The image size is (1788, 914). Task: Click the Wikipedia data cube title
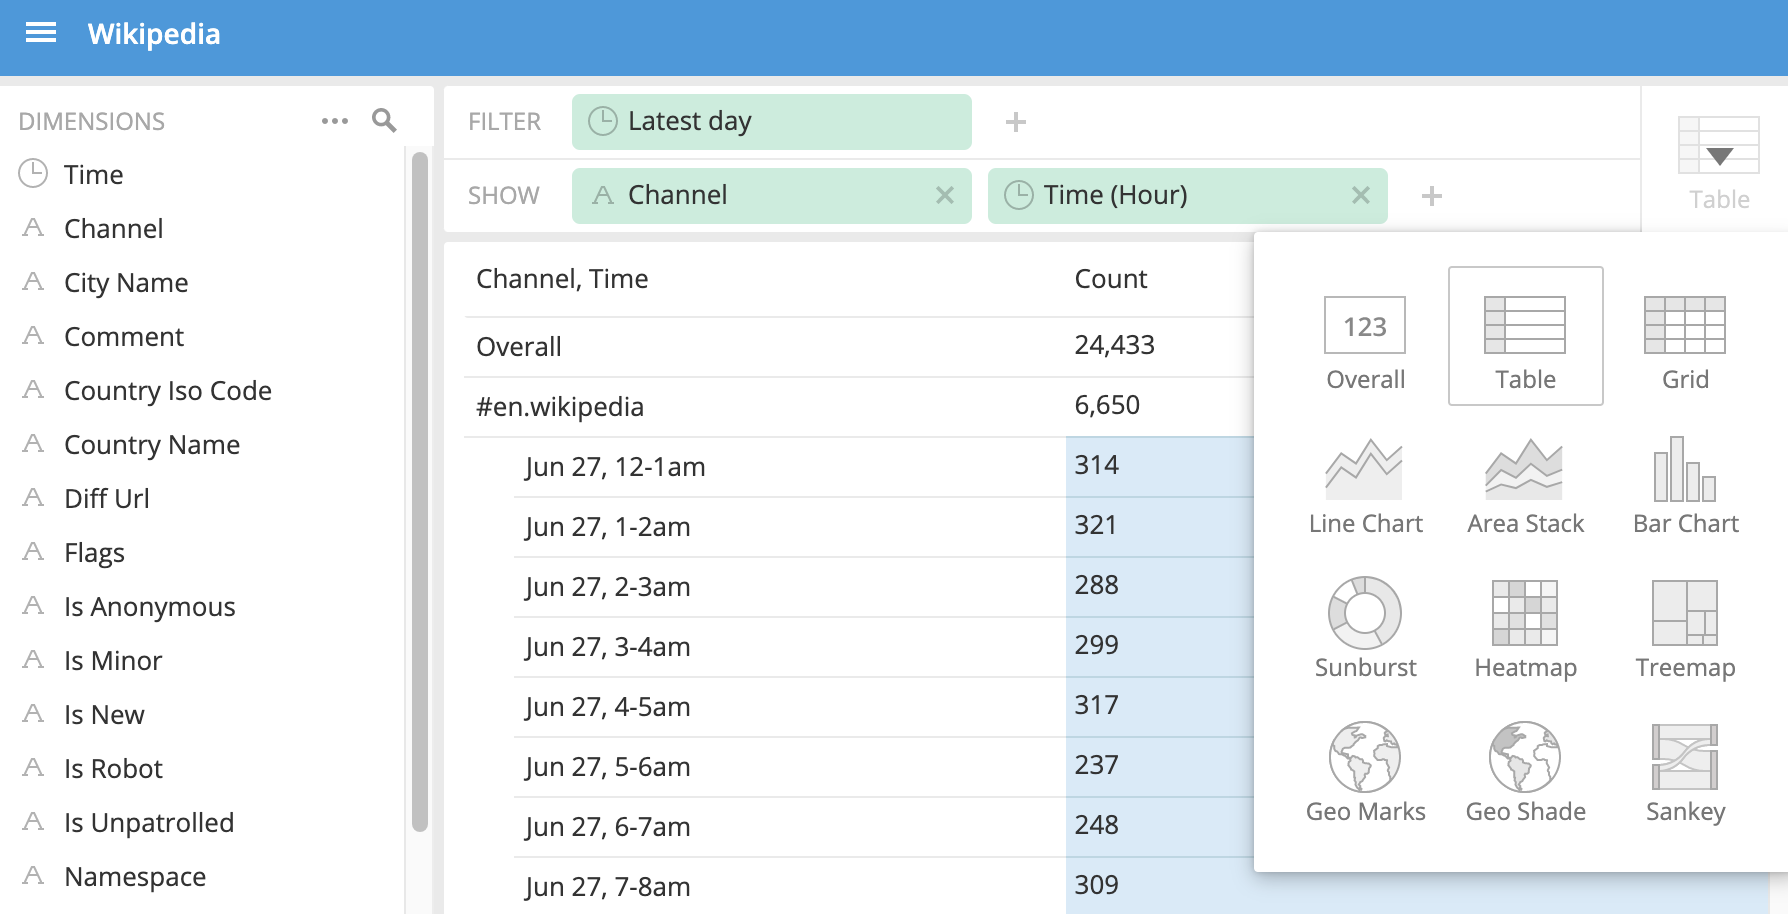[x=154, y=34]
